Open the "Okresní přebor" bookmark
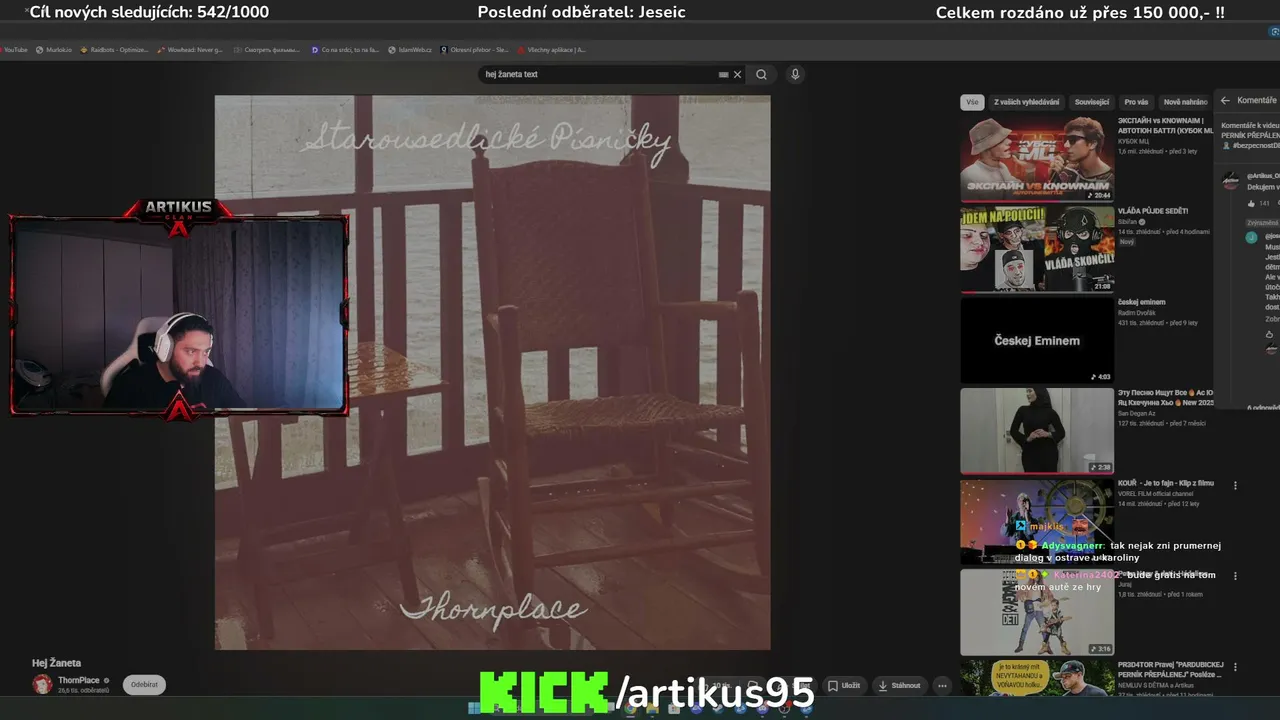Screen dimensions: 1280x720 click(x=475, y=49)
